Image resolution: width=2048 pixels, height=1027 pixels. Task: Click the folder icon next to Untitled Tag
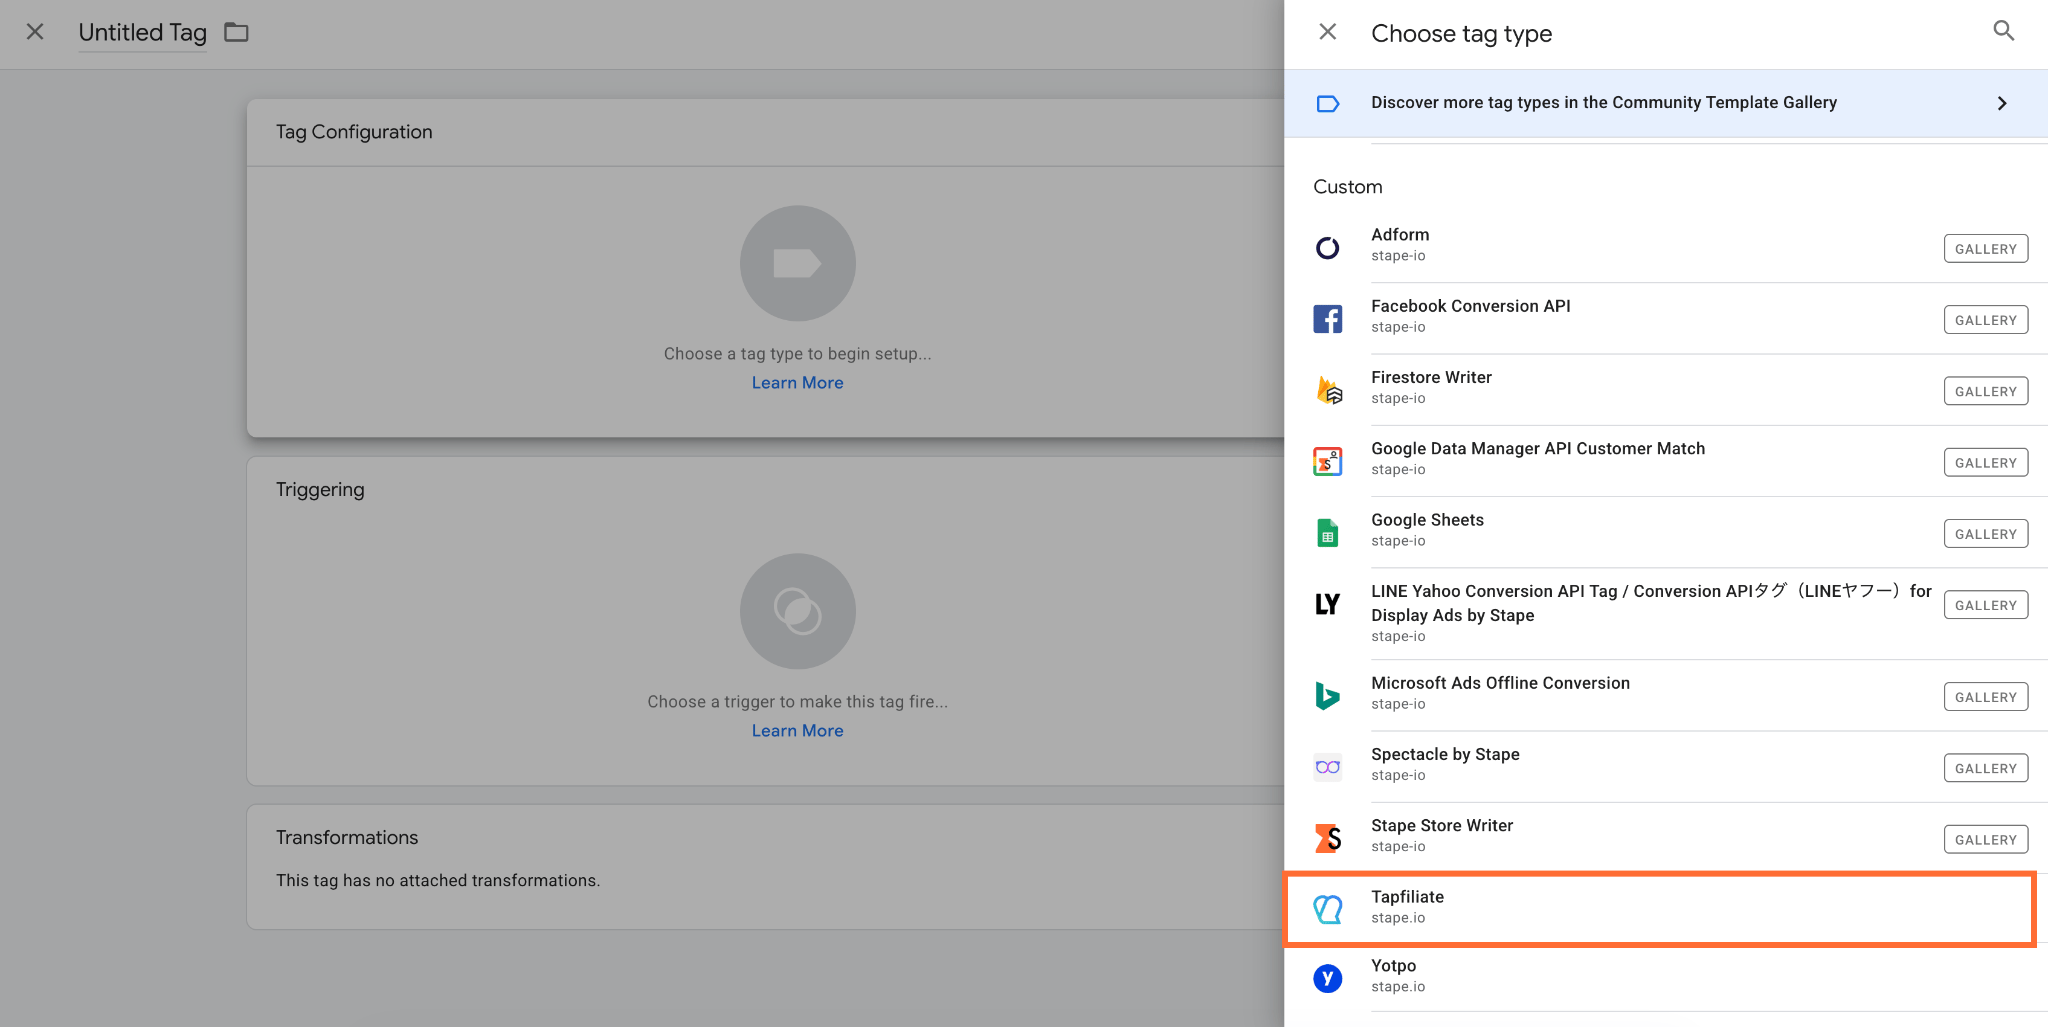(x=236, y=32)
